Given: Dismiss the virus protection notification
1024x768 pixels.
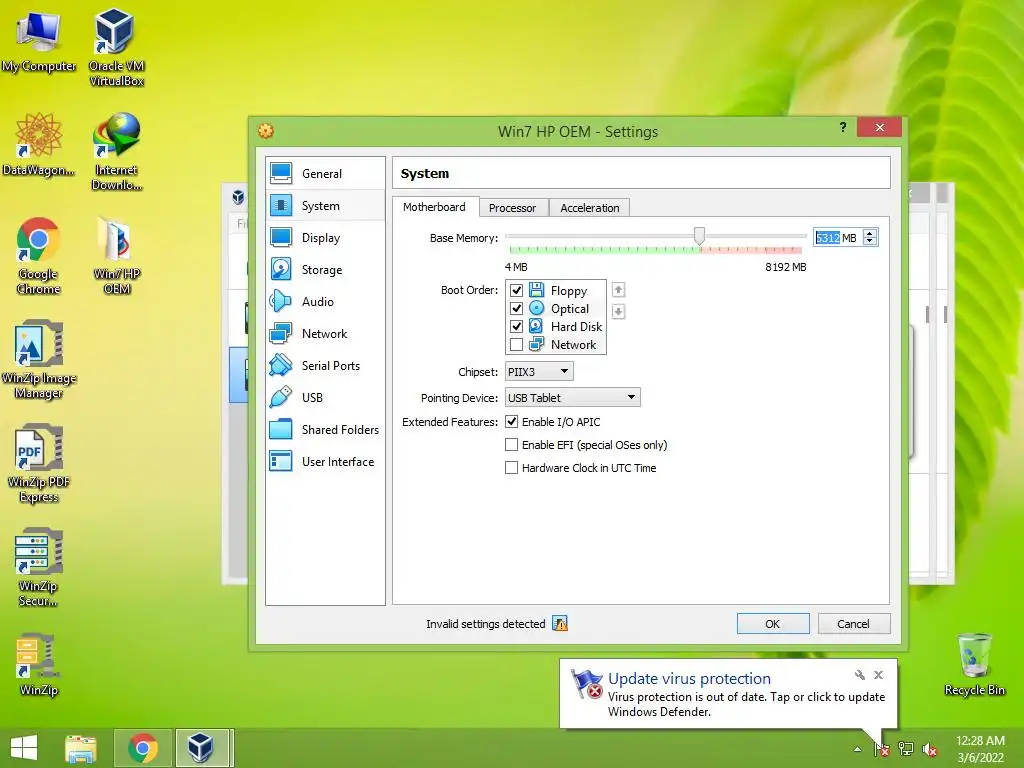Looking at the screenshot, I should point(878,675).
